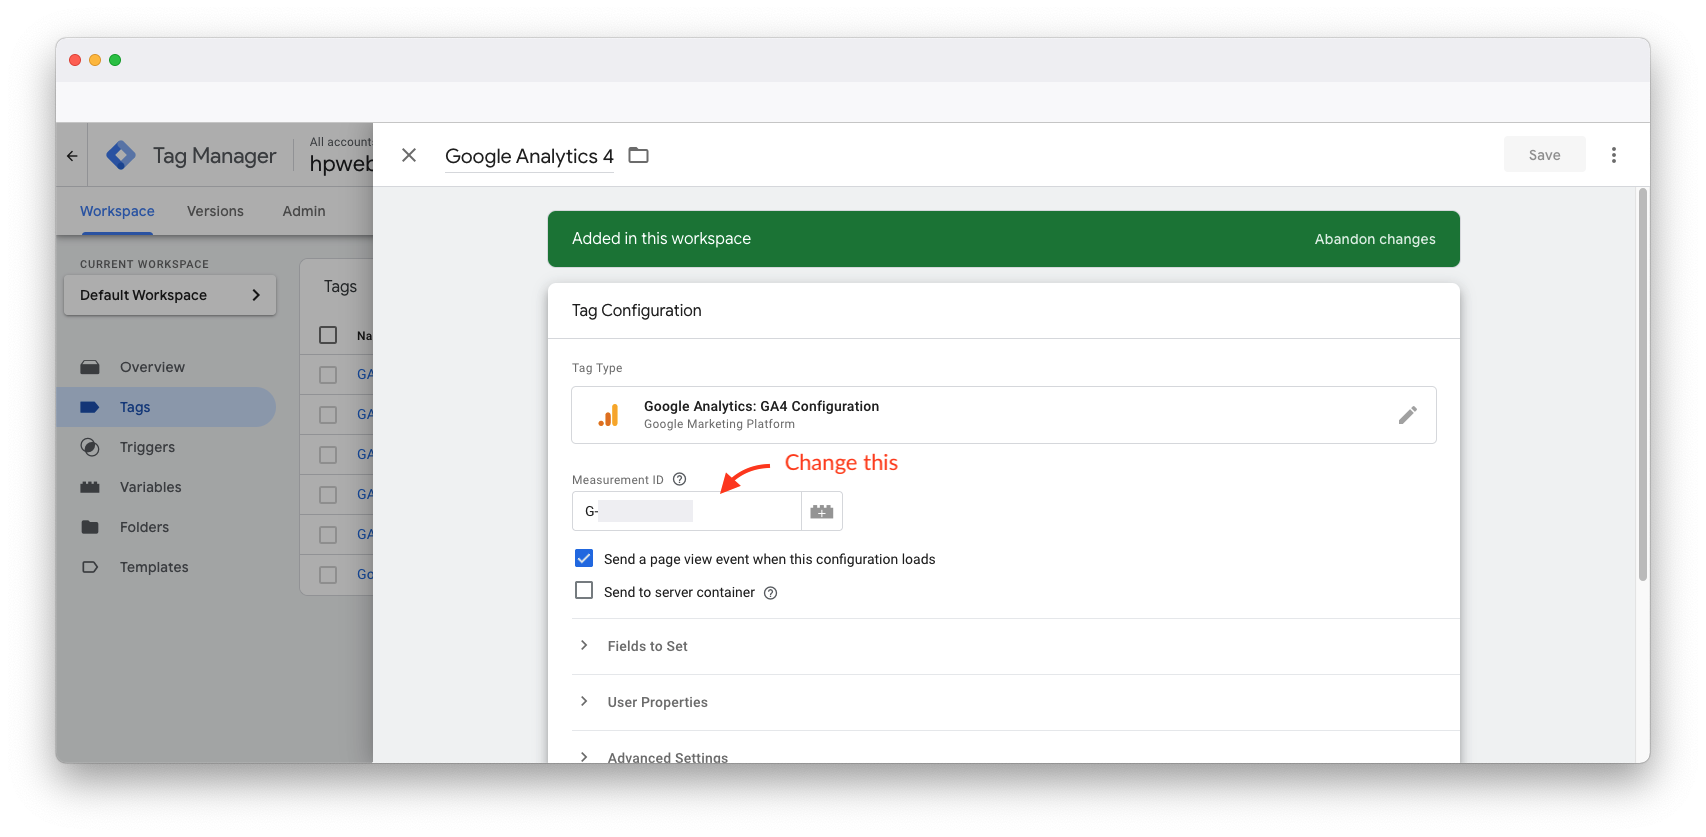Screen dimensions: 1706x837
Task: Click the Tag Manager back arrow
Action: click(72, 156)
